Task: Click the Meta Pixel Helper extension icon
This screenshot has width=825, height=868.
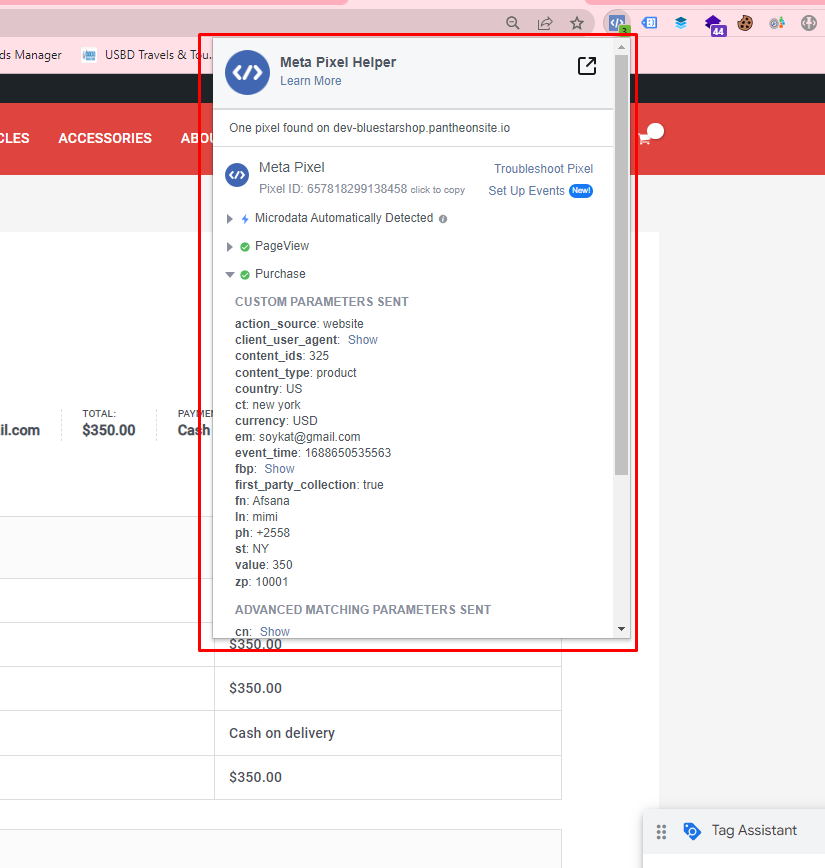Action: (x=618, y=23)
